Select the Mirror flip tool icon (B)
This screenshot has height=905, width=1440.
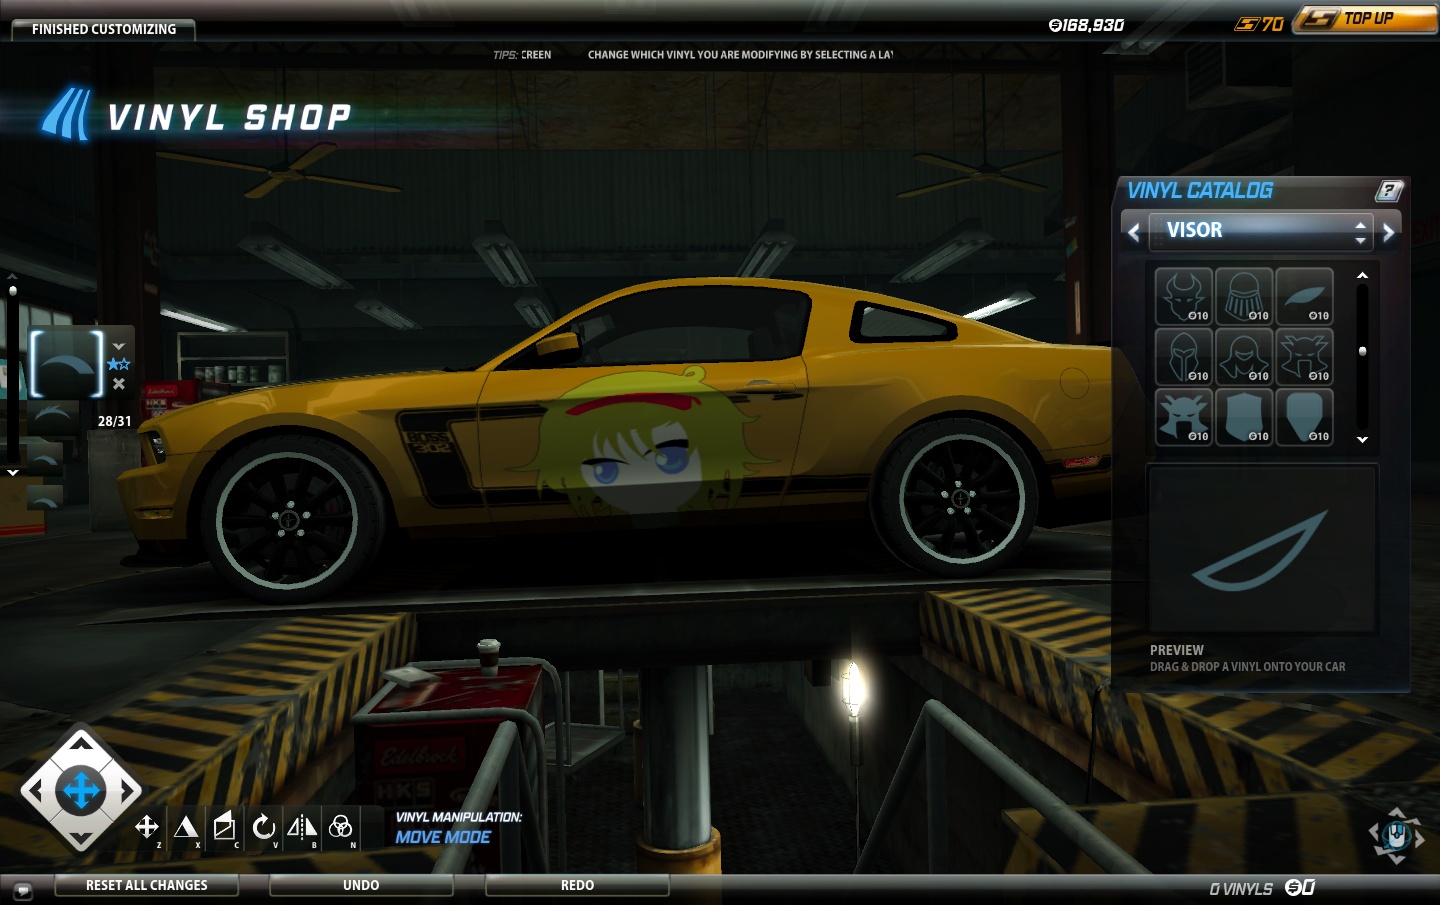pos(302,827)
